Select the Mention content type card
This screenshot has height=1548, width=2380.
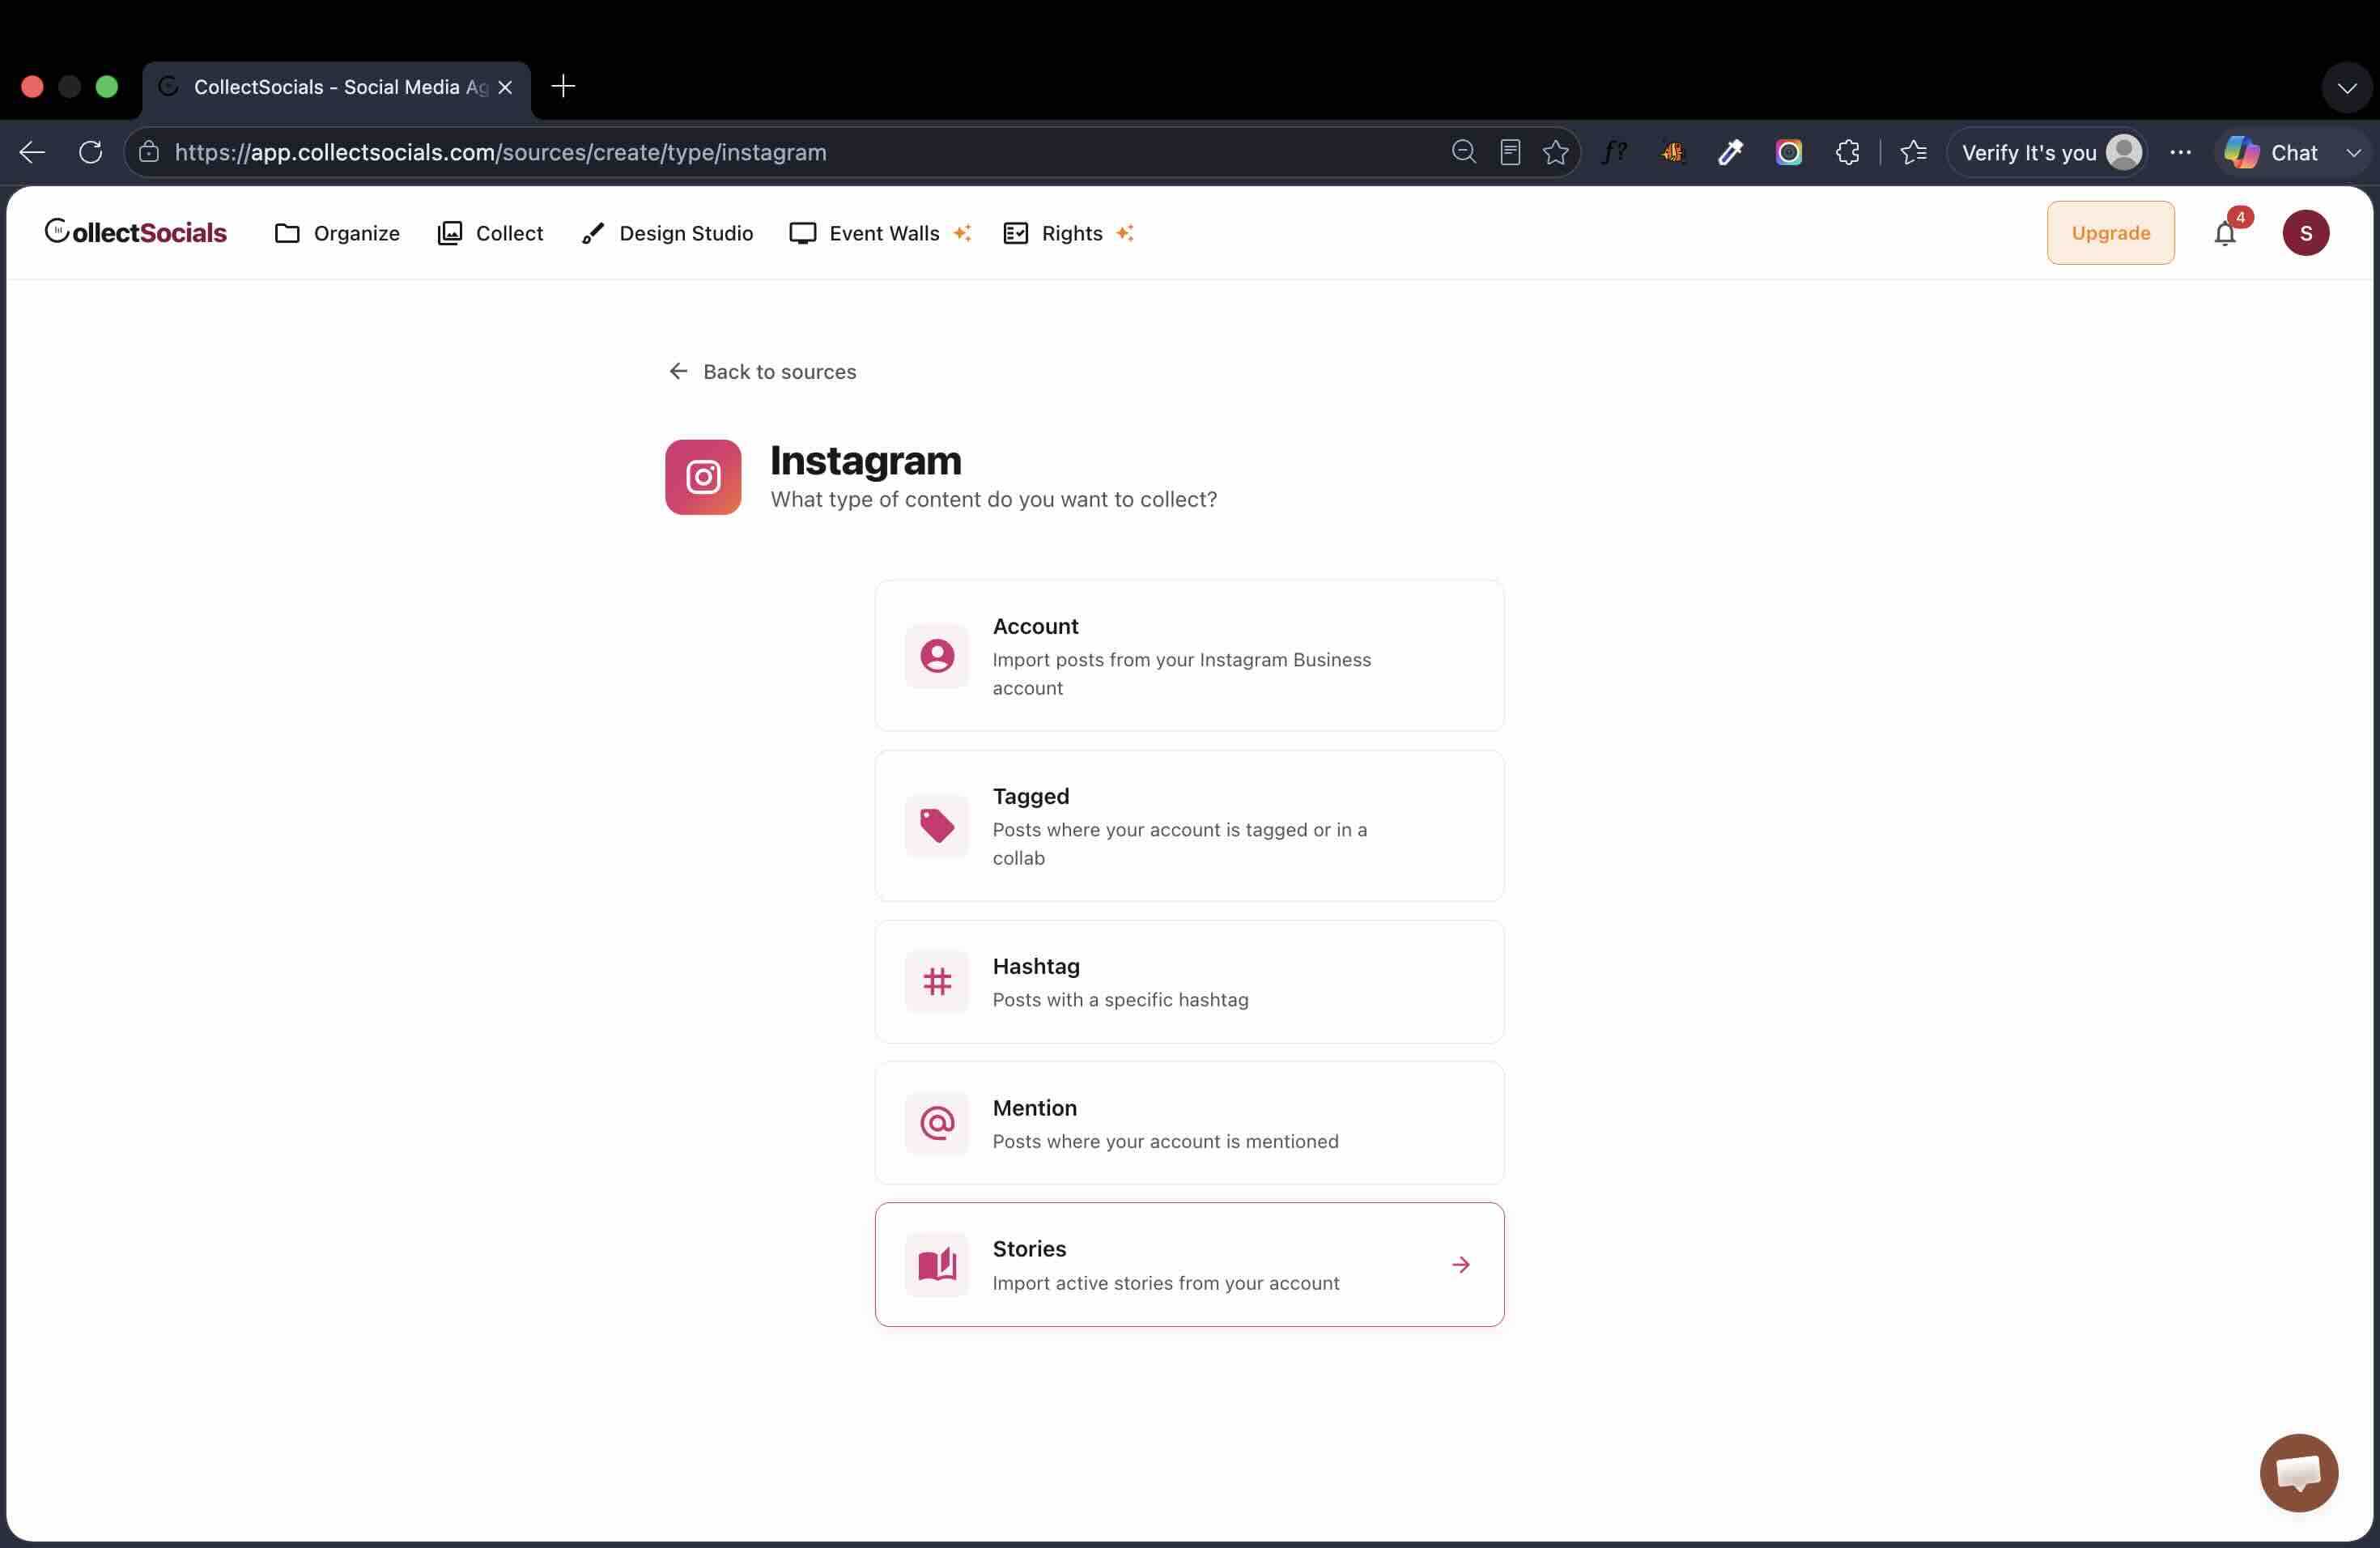point(1189,1123)
